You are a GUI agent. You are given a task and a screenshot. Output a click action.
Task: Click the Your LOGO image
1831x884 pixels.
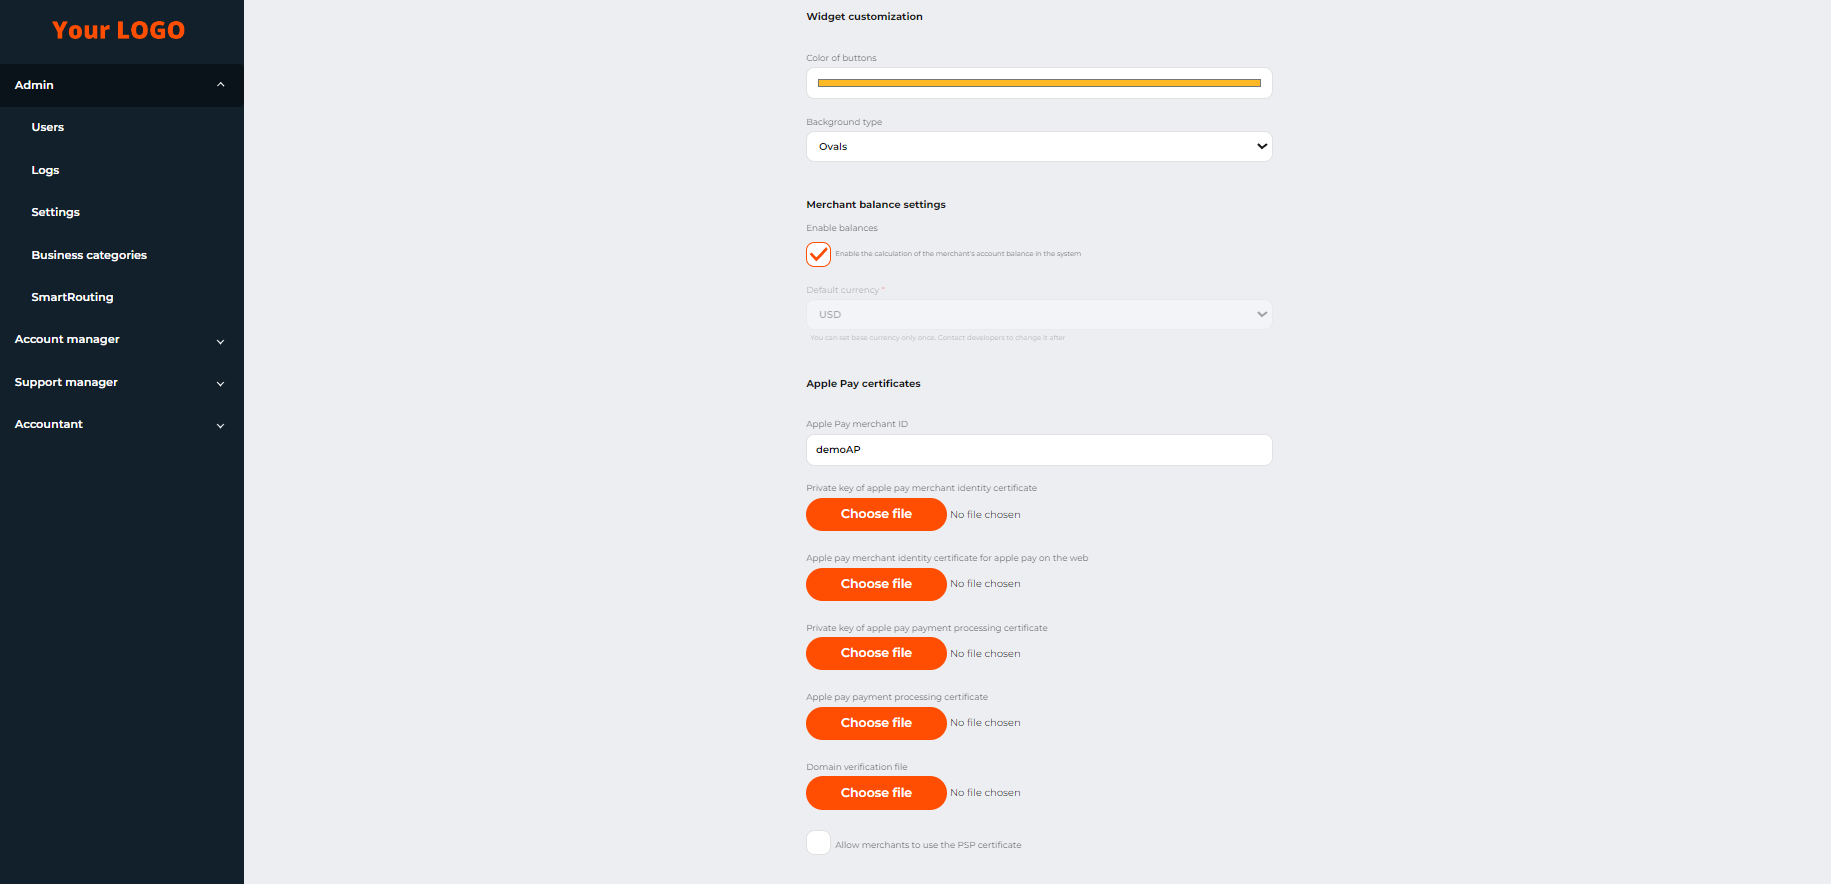pyautogui.click(x=118, y=30)
